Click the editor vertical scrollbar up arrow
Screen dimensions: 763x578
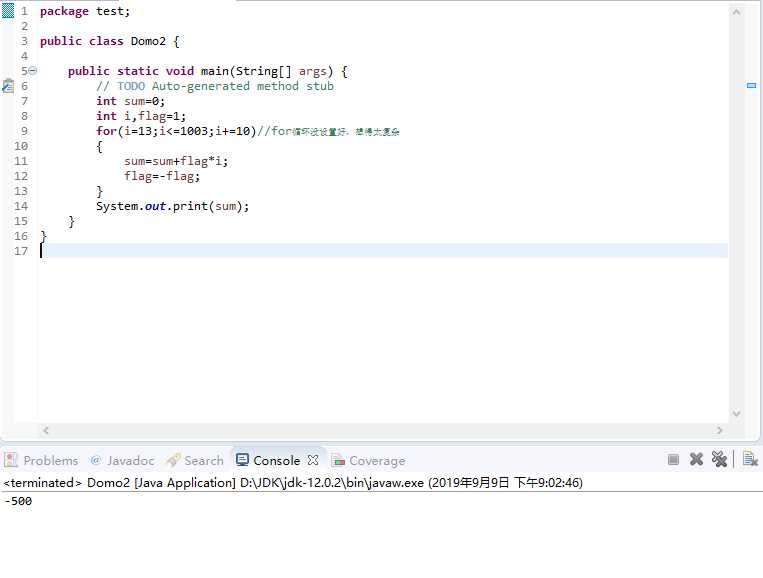pos(736,12)
